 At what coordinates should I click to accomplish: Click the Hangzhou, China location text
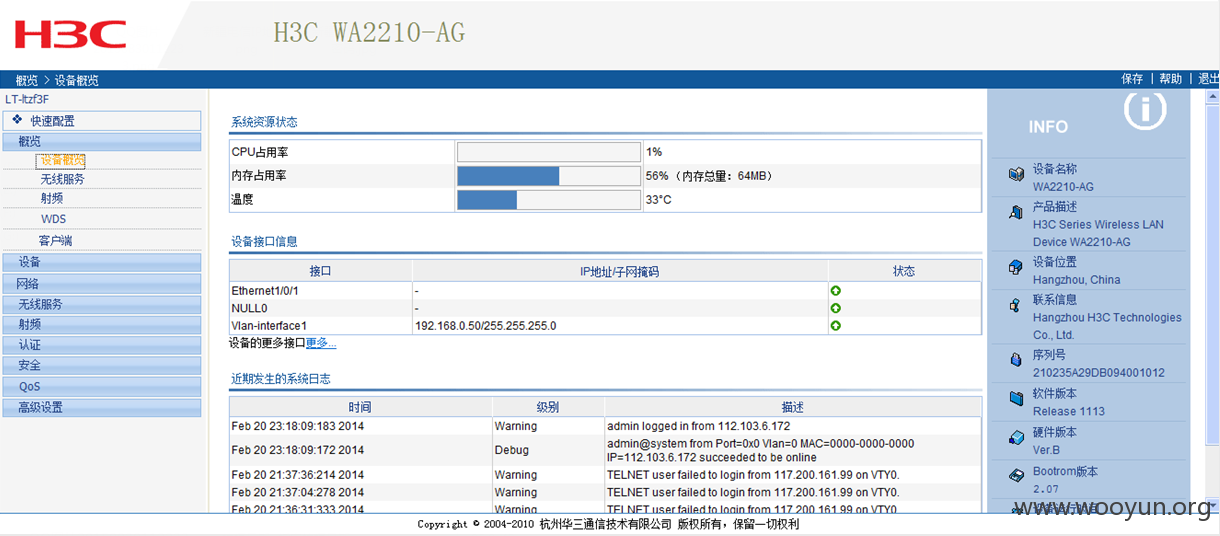pyautogui.click(x=1076, y=280)
